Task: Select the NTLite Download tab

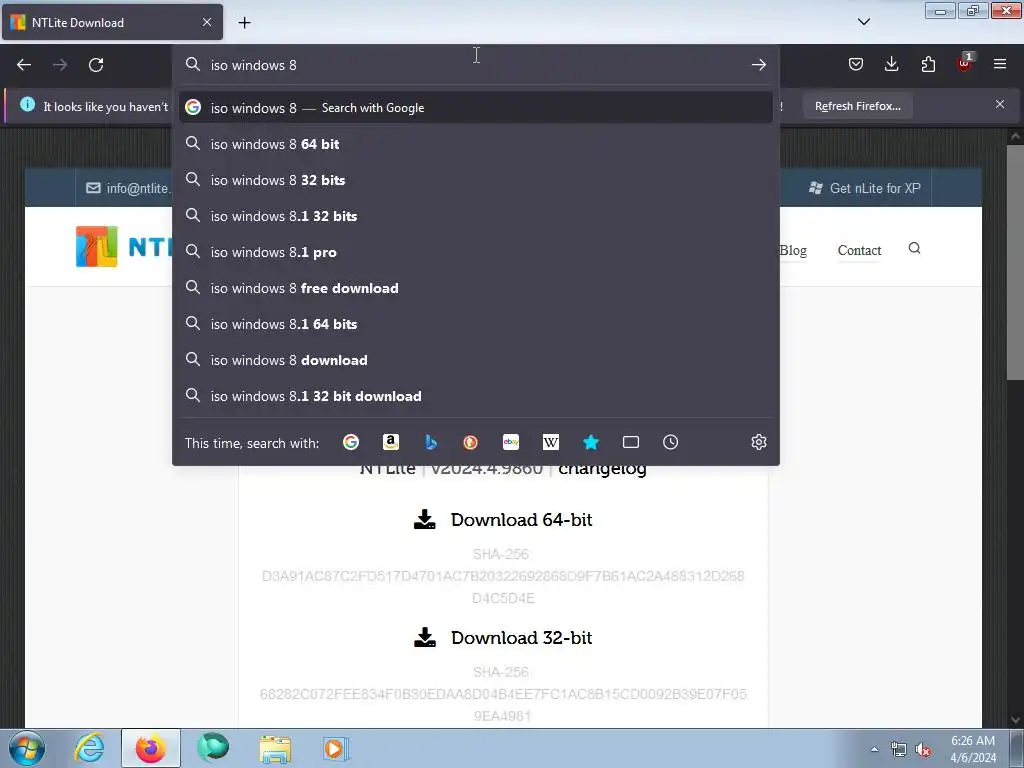Action: (x=112, y=22)
